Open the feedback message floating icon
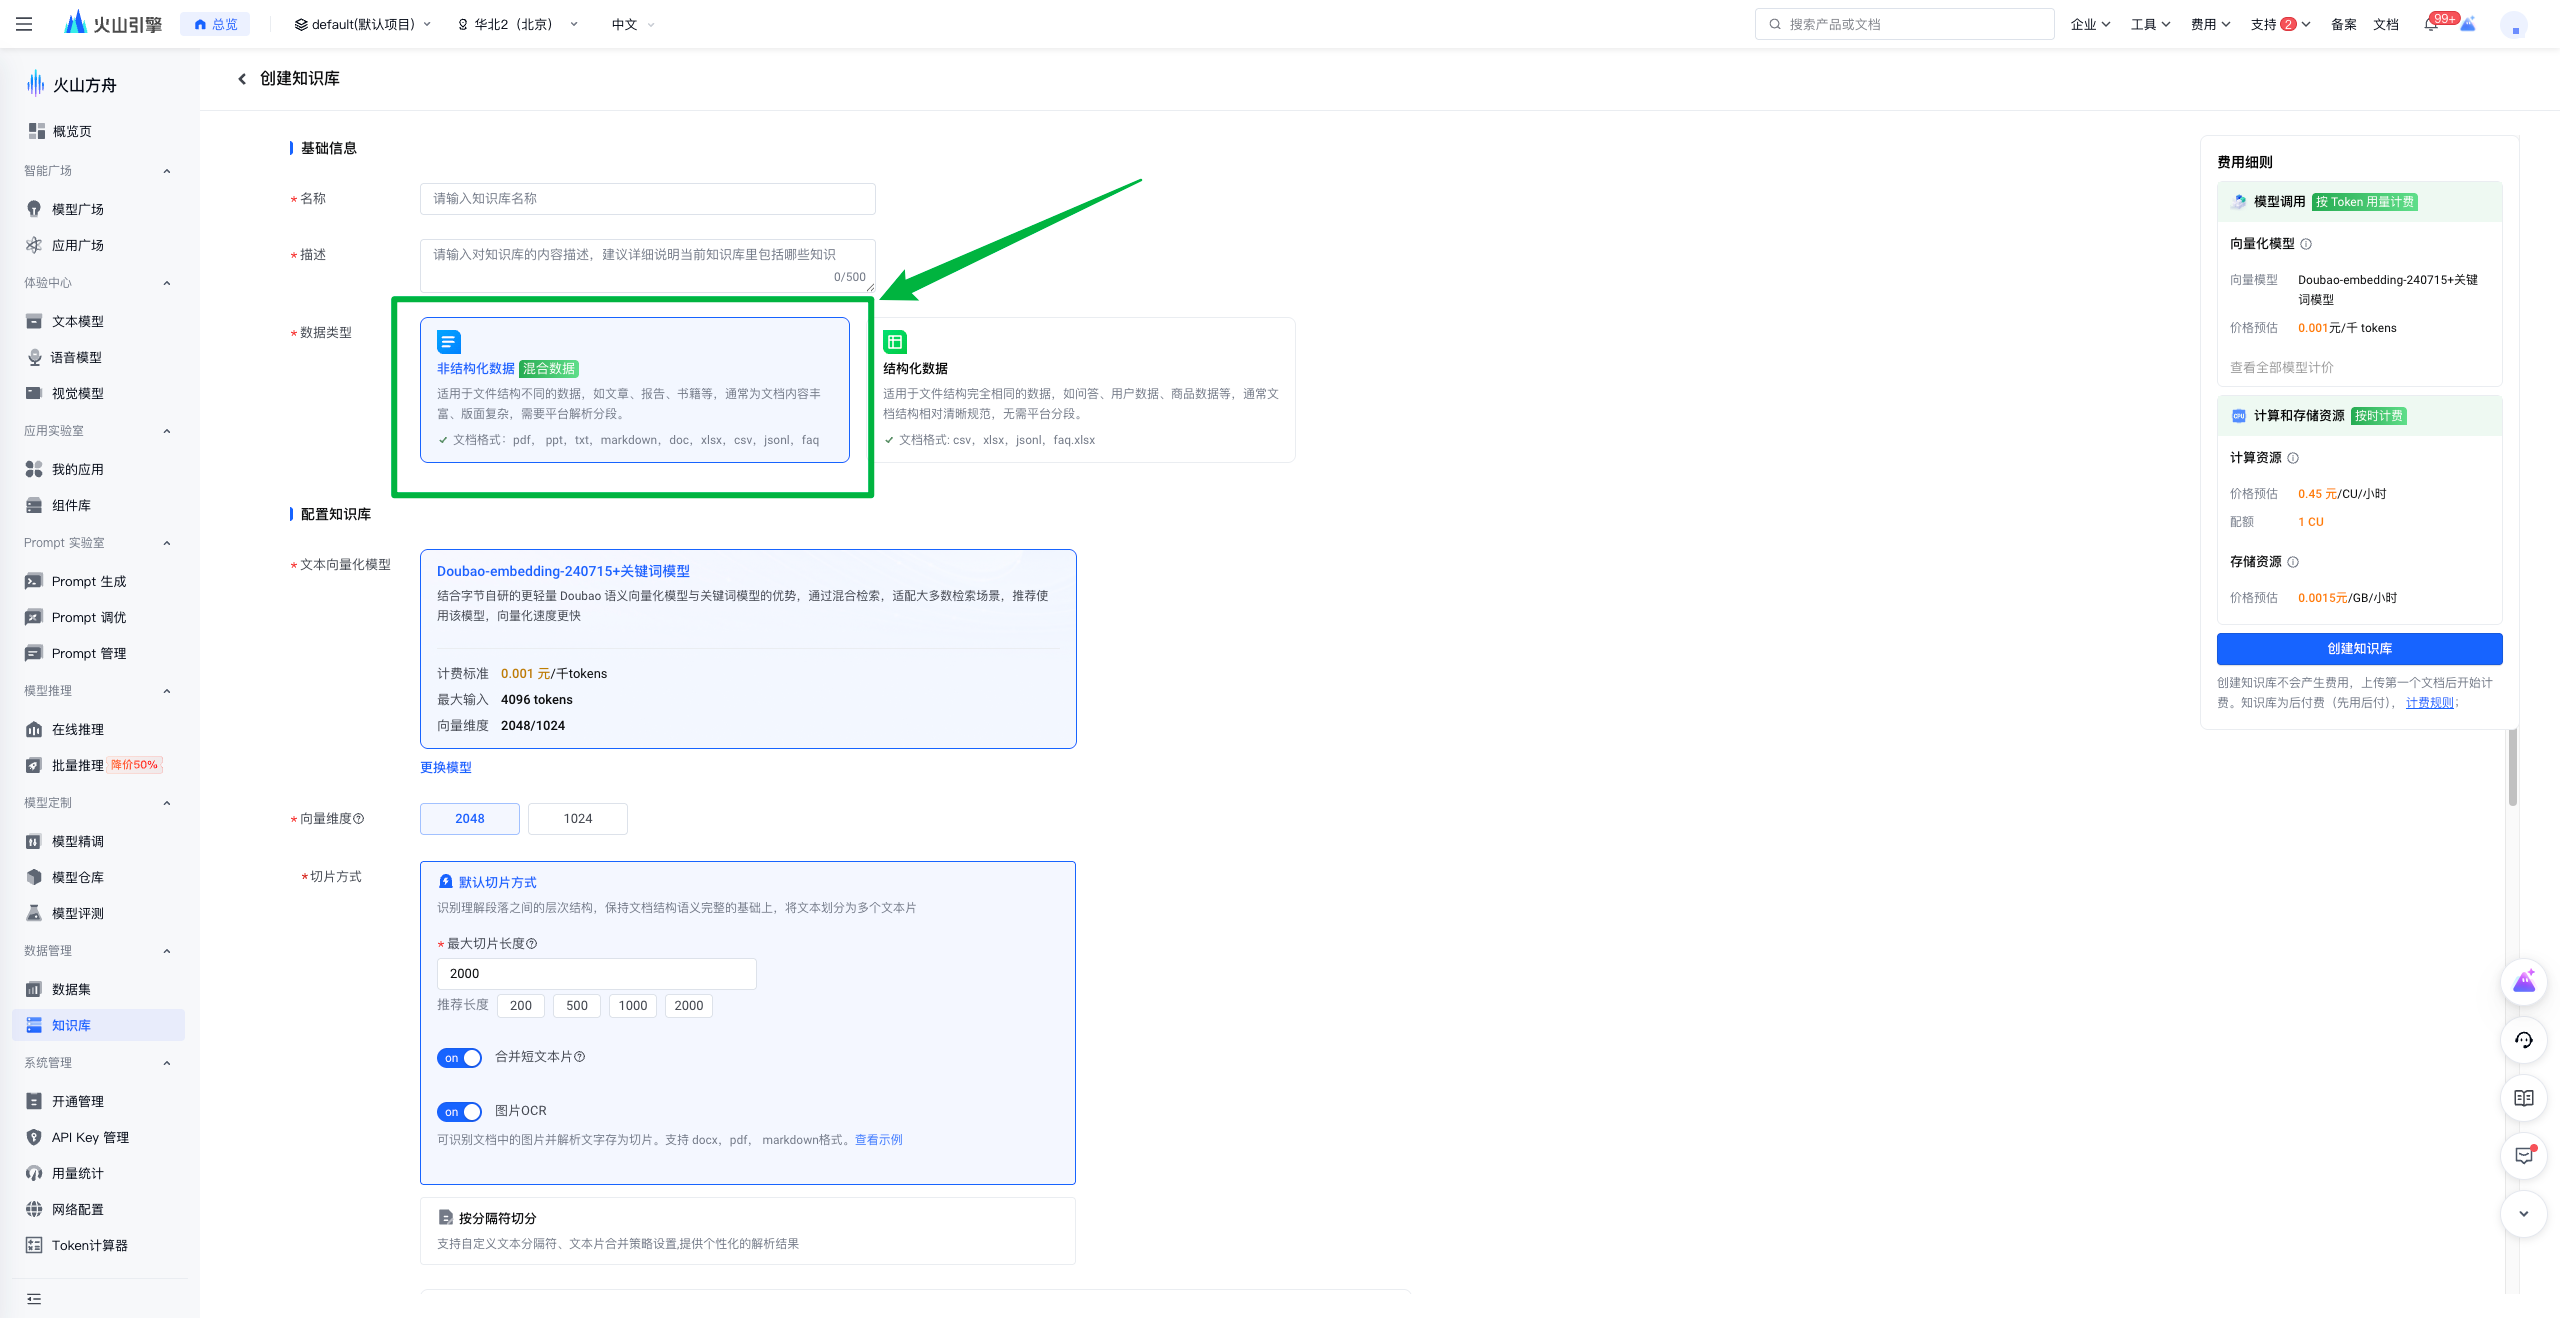The image size is (2560, 1318). click(2524, 1156)
